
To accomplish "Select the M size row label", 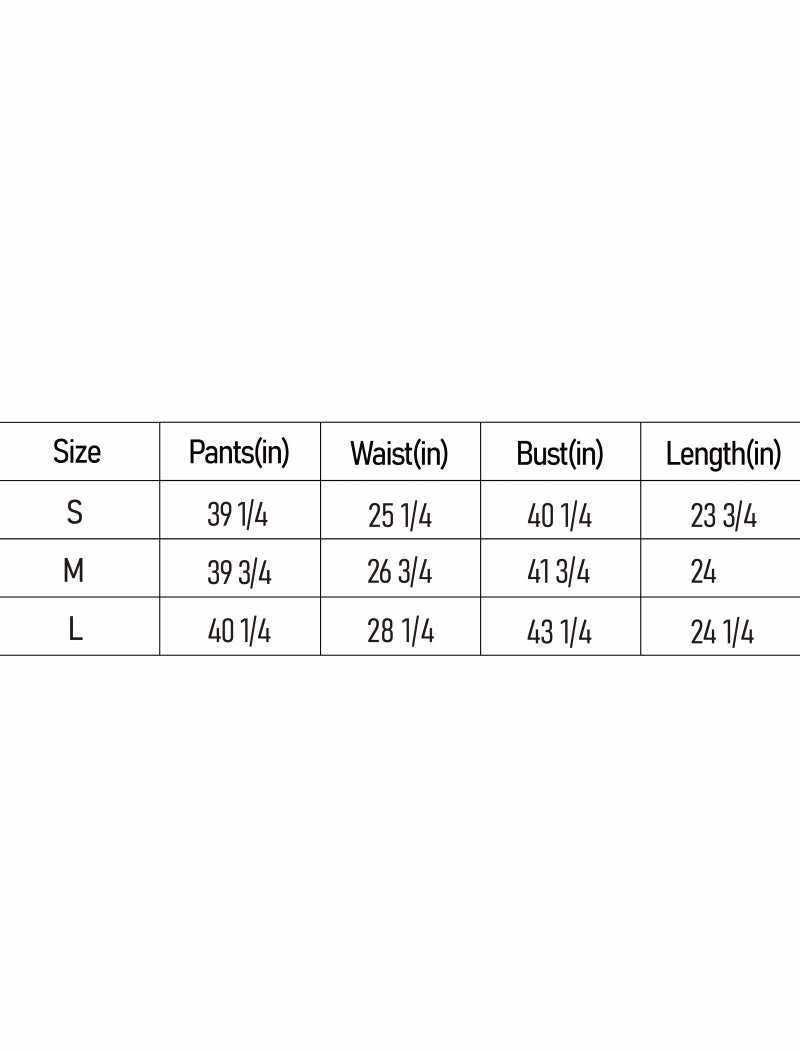I will point(74,571).
